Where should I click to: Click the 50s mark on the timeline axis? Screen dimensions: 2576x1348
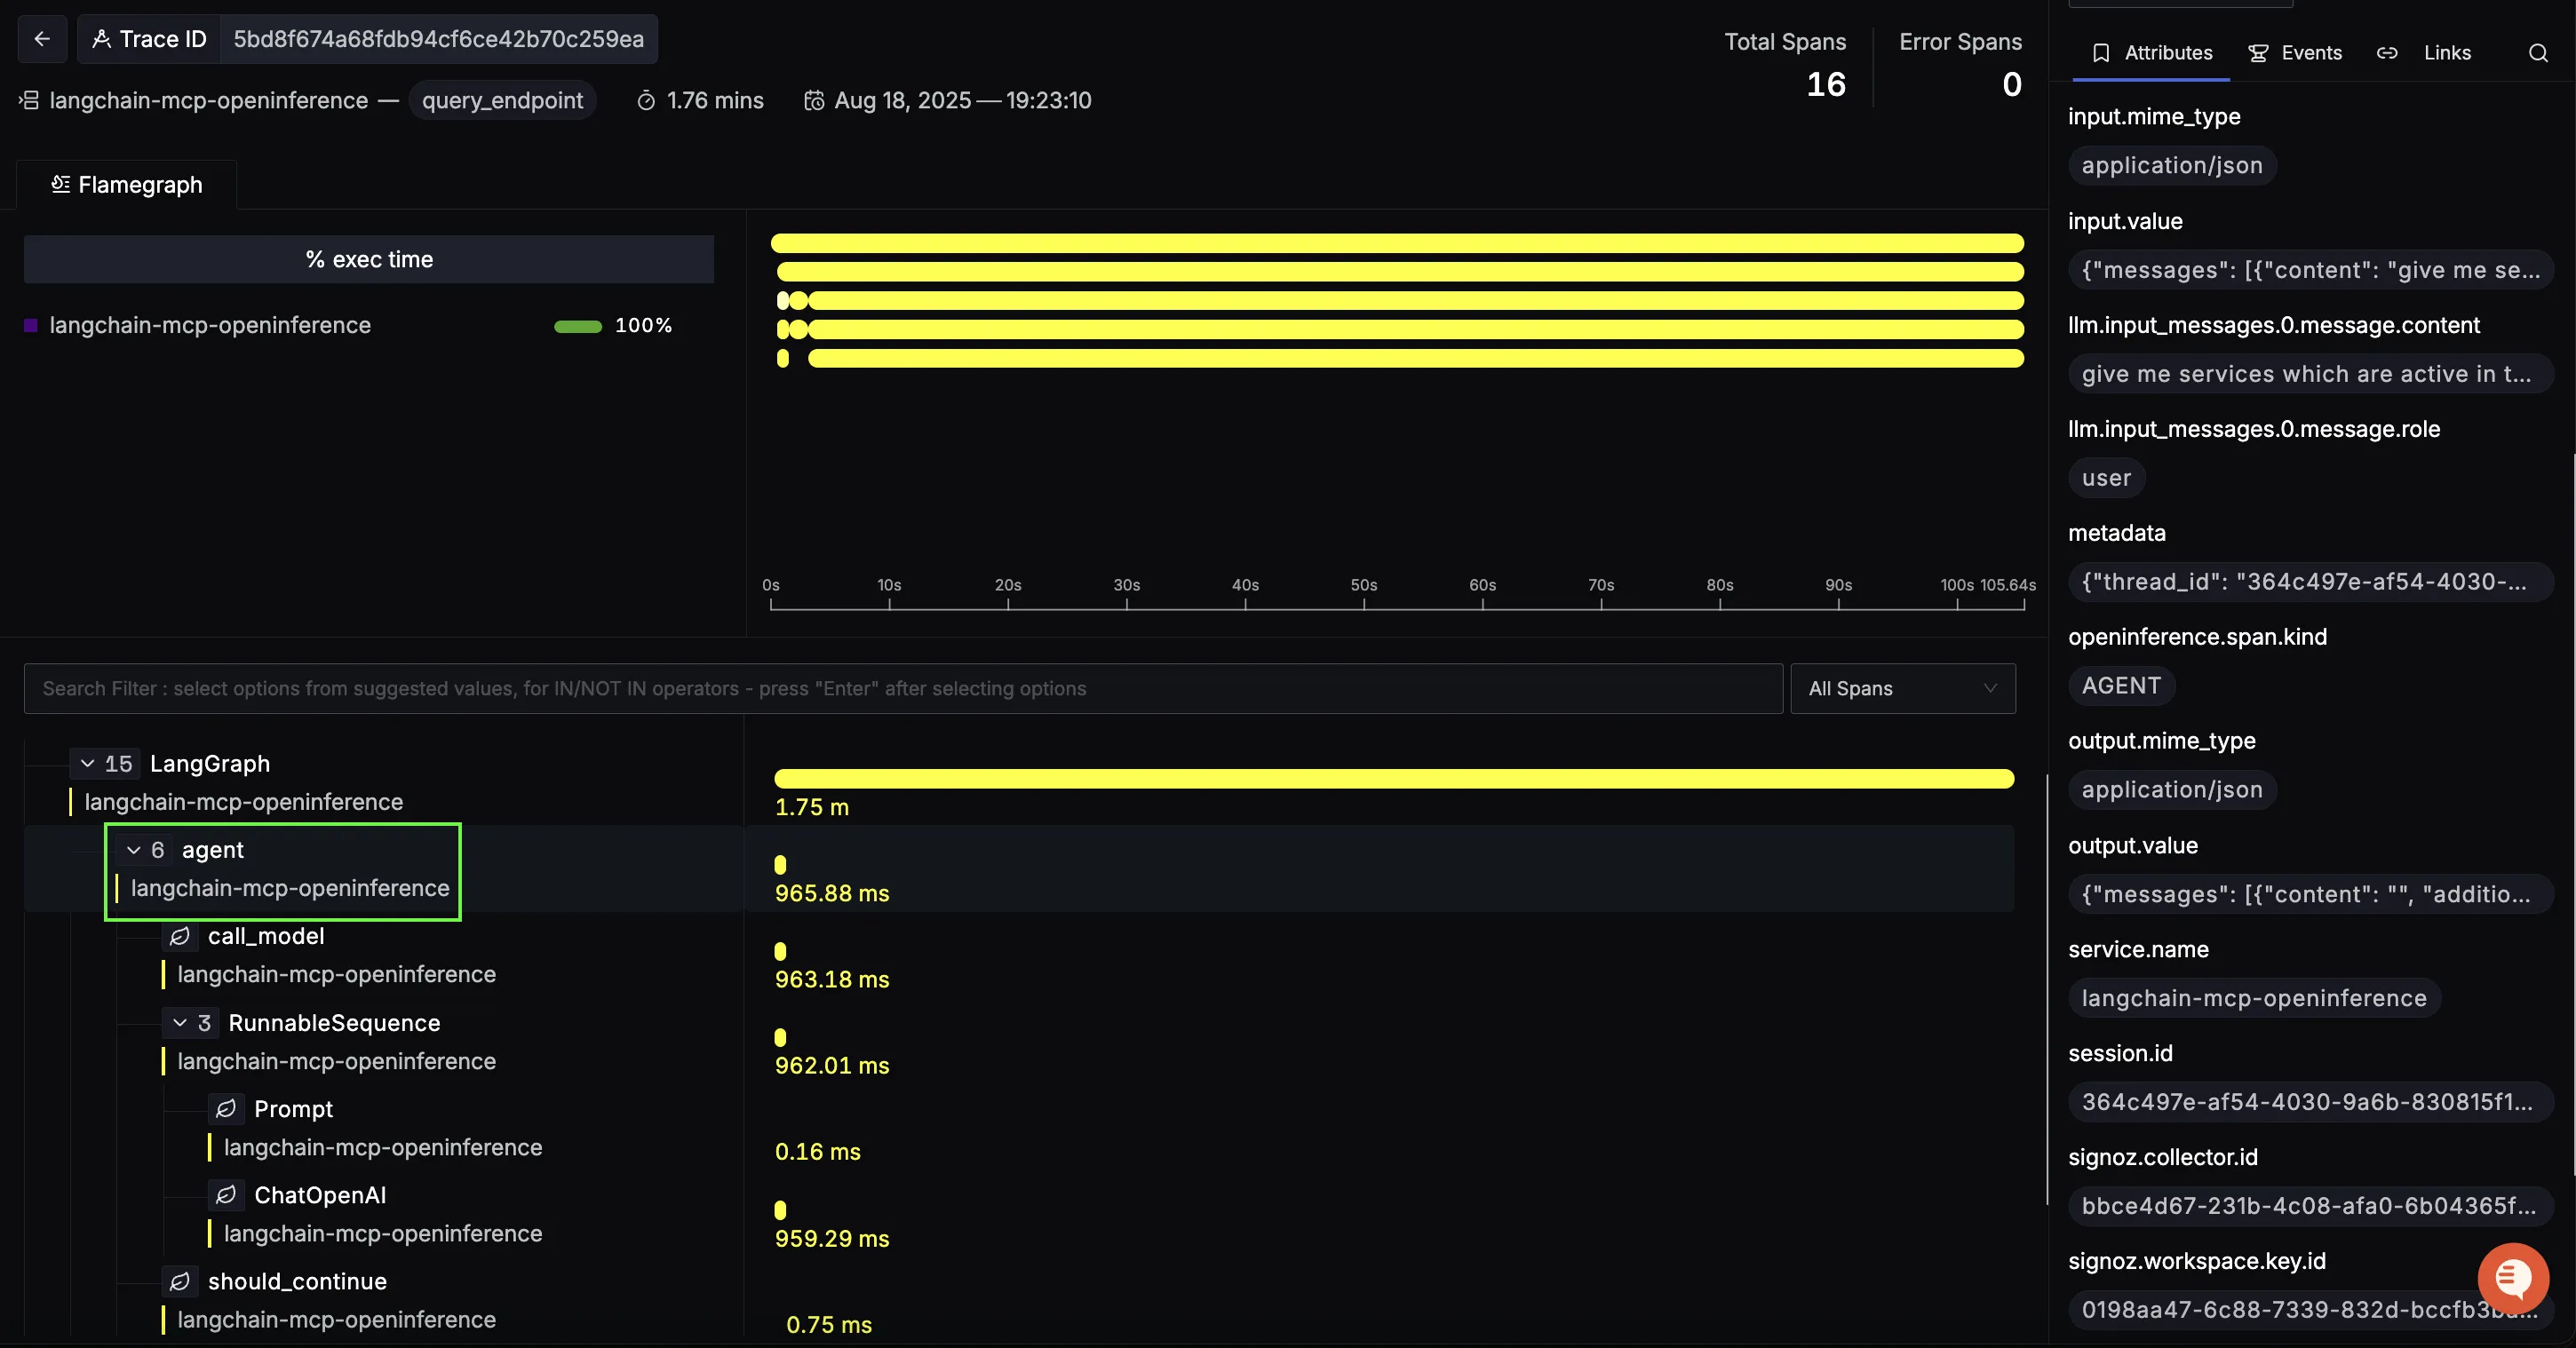(1364, 585)
